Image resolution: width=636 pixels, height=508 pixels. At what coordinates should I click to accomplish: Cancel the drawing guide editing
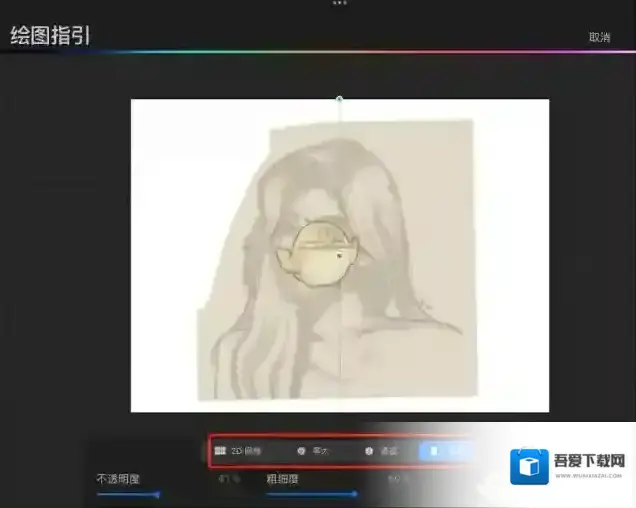coord(599,37)
